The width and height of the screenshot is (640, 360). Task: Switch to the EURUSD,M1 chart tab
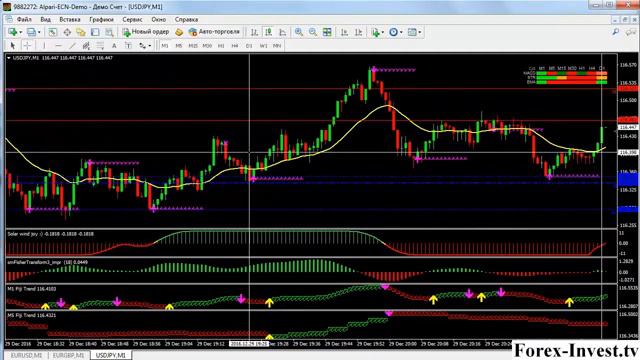pos(26,356)
